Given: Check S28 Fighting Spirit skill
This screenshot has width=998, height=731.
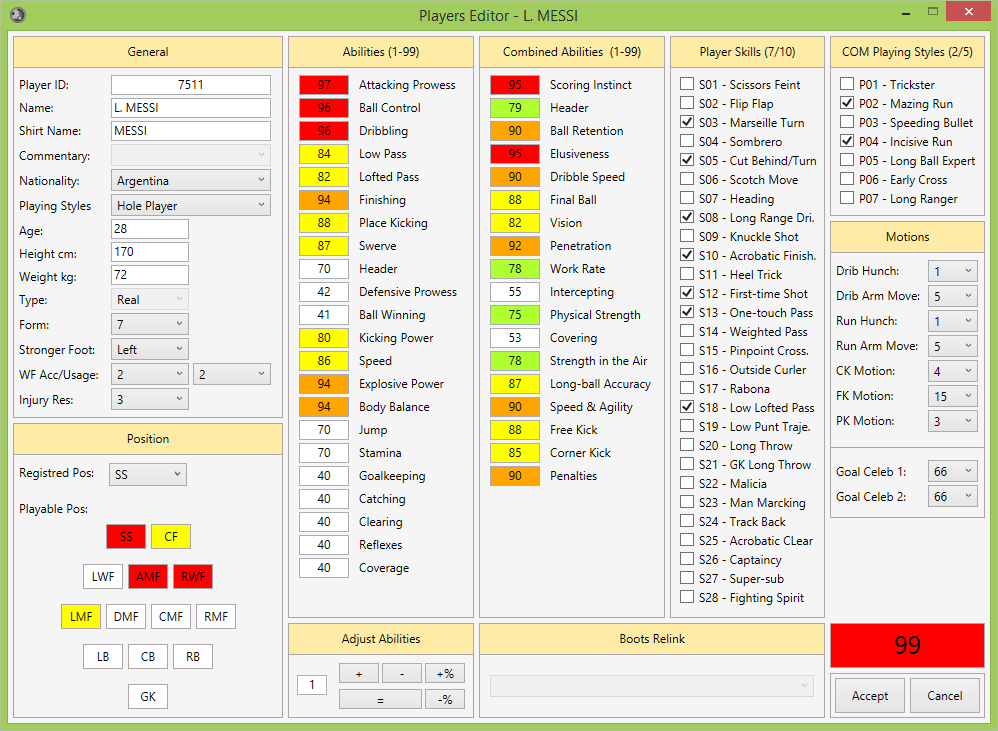Looking at the screenshot, I should [x=687, y=597].
